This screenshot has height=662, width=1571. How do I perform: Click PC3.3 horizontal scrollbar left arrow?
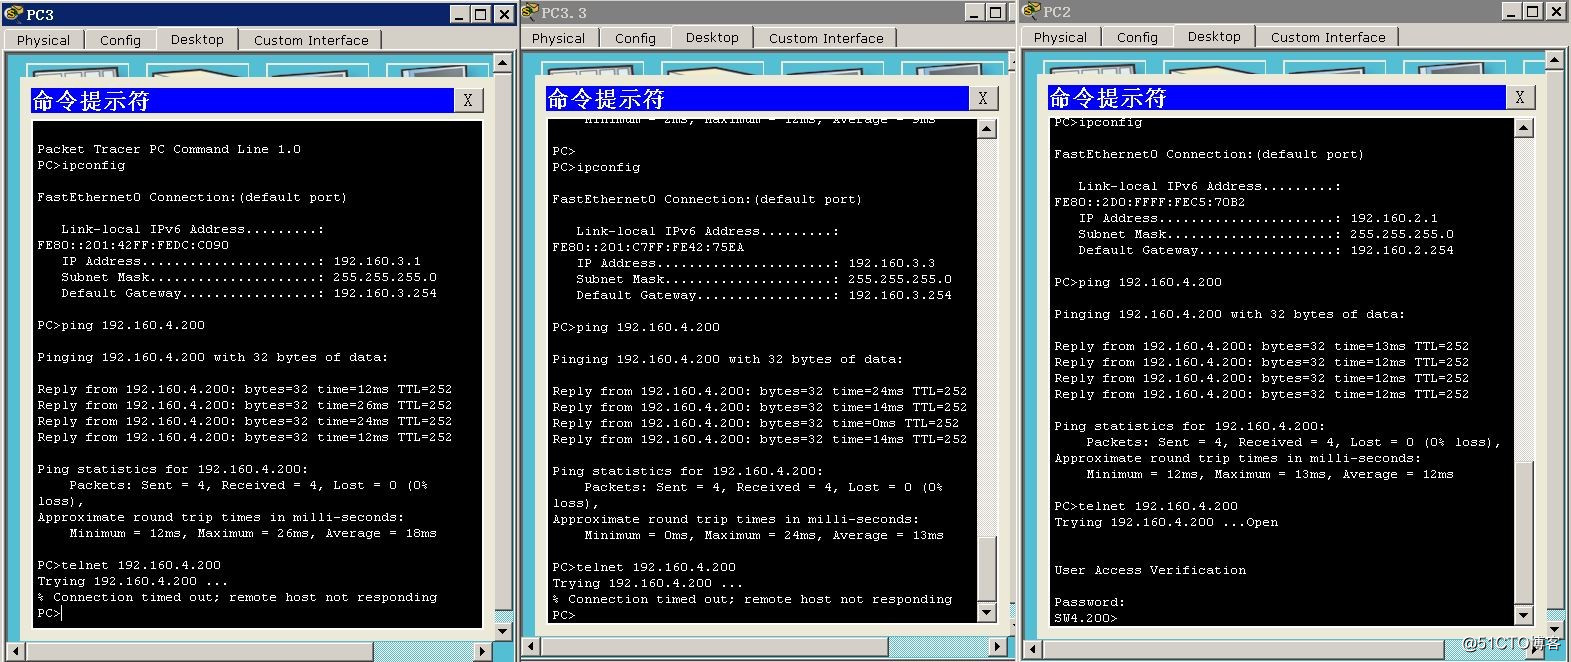pos(531,647)
